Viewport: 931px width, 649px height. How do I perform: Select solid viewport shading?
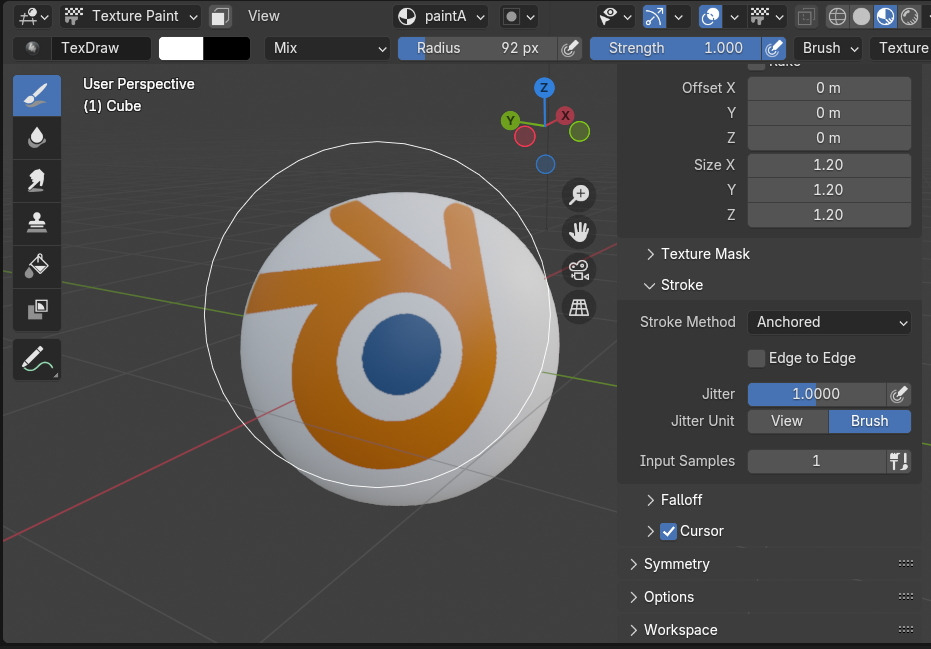pos(861,17)
